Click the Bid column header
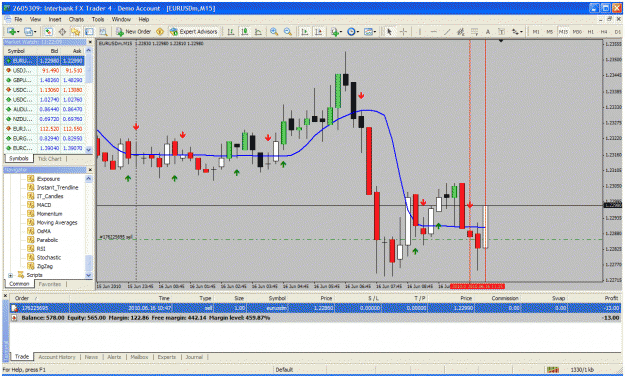 pos(54,51)
